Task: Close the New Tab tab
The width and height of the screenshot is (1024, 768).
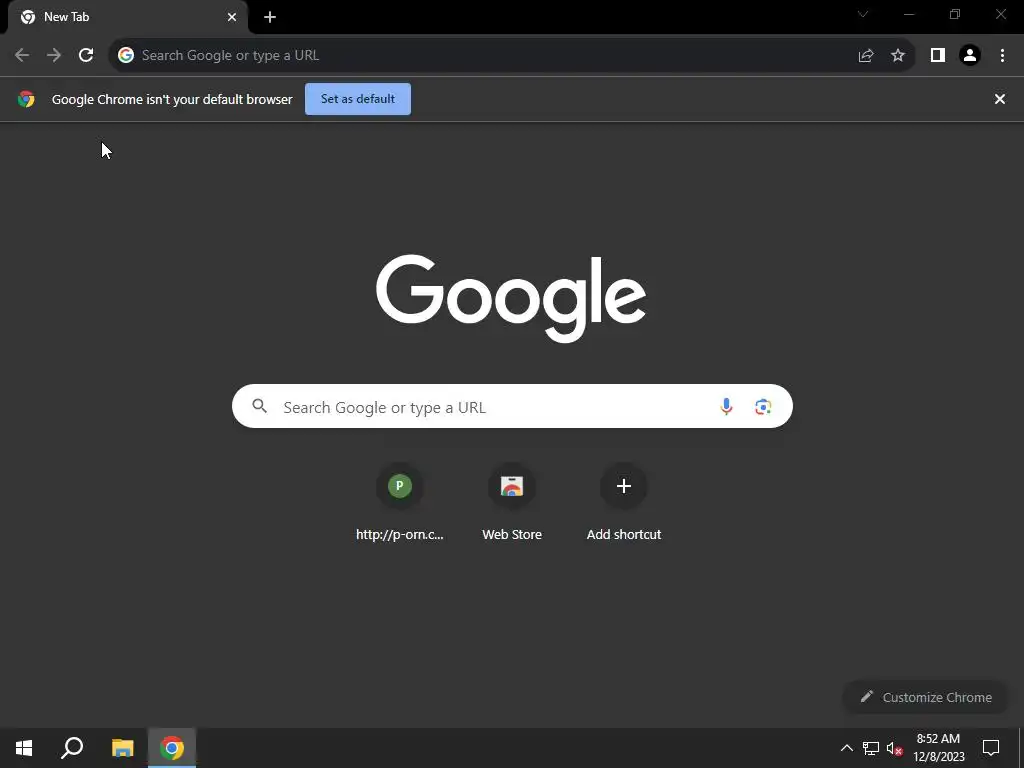Action: click(x=232, y=17)
